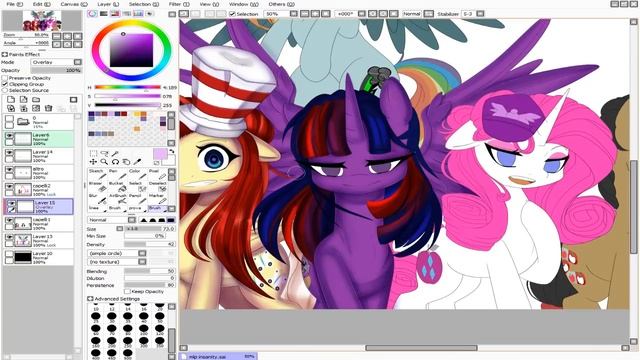640x360 pixels.
Task: Collapse the Paints Effect section
Action: pos(4,54)
